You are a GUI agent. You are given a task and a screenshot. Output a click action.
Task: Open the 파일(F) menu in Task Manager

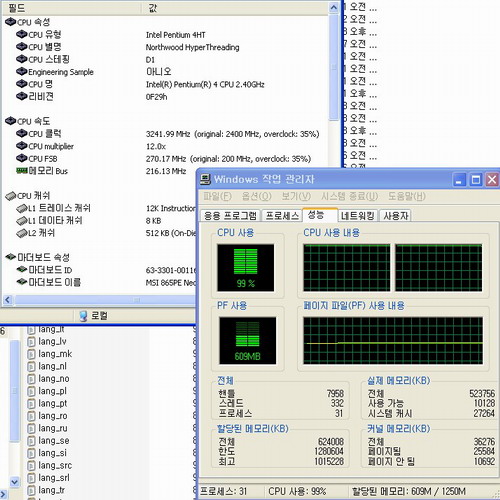(x=217, y=196)
